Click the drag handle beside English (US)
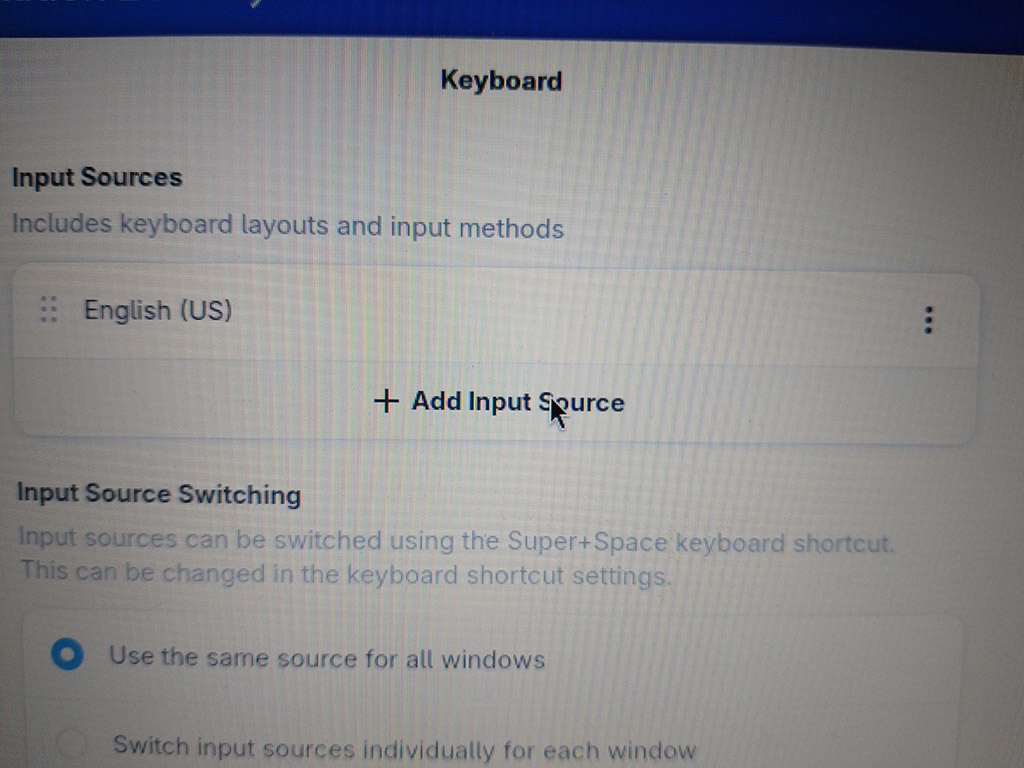 click(x=48, y=310)
